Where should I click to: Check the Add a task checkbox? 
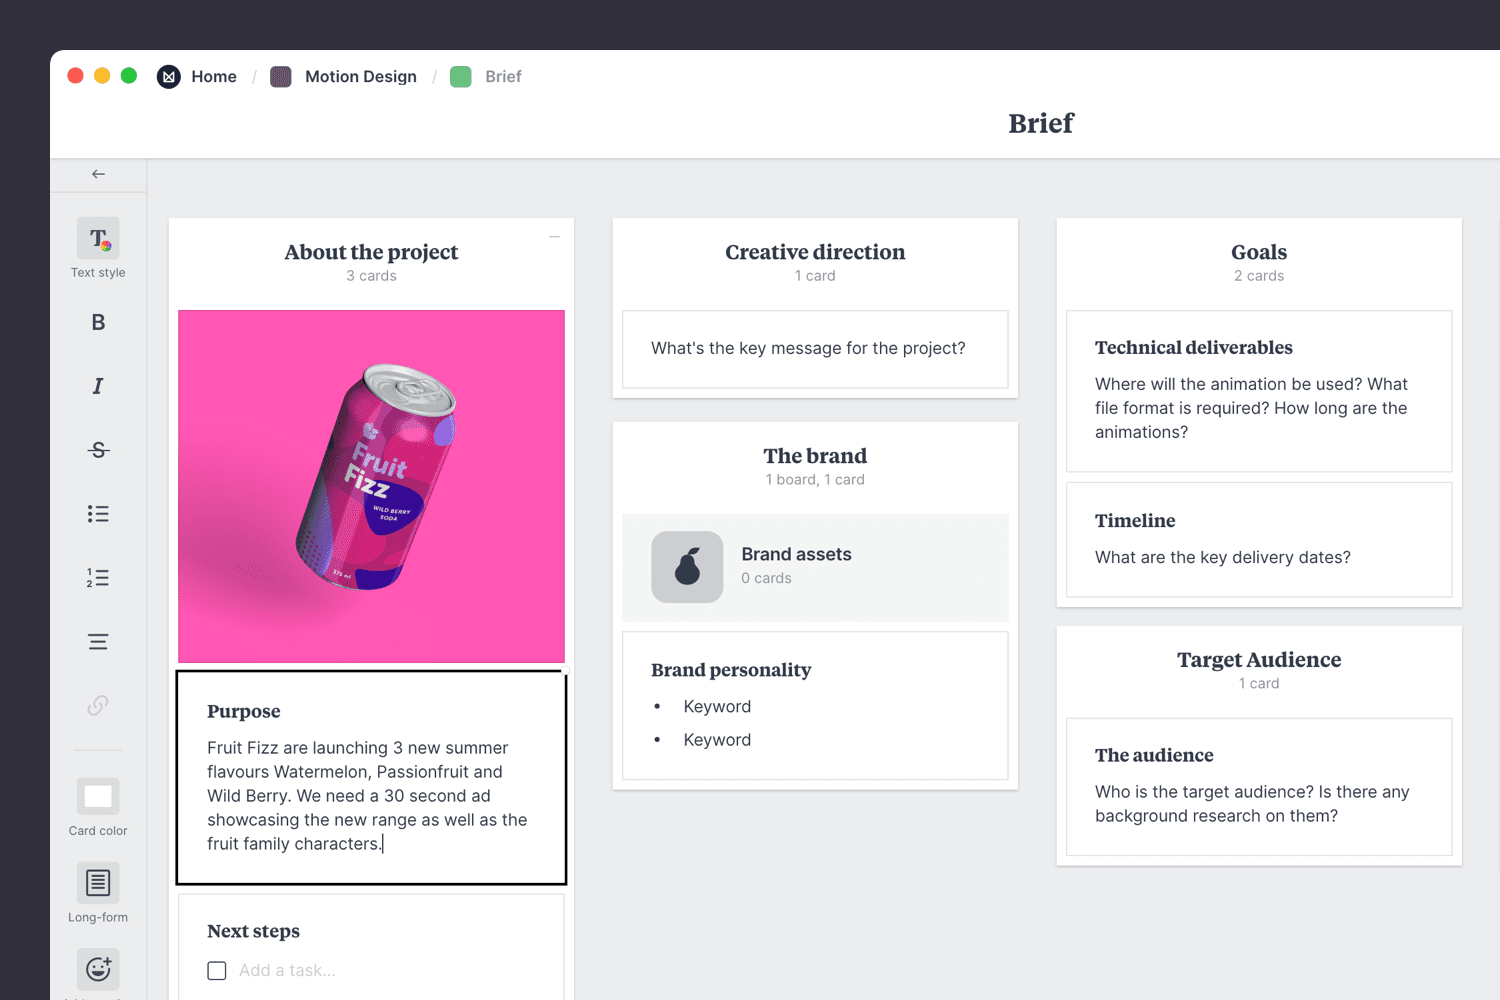coord(216,970)
